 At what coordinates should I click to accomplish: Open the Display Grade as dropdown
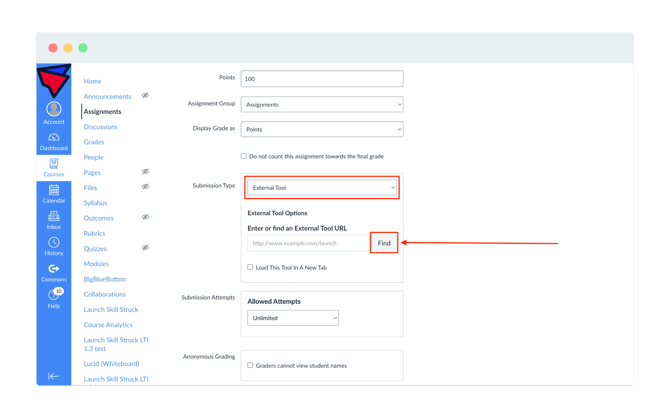point(322,129)
